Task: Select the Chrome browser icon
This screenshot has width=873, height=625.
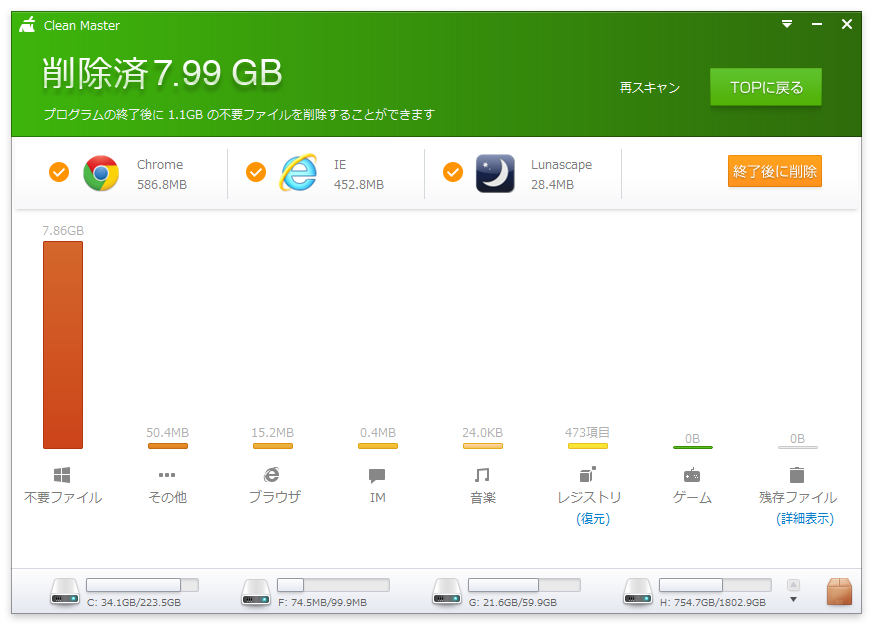Action: tap(103, 171)
